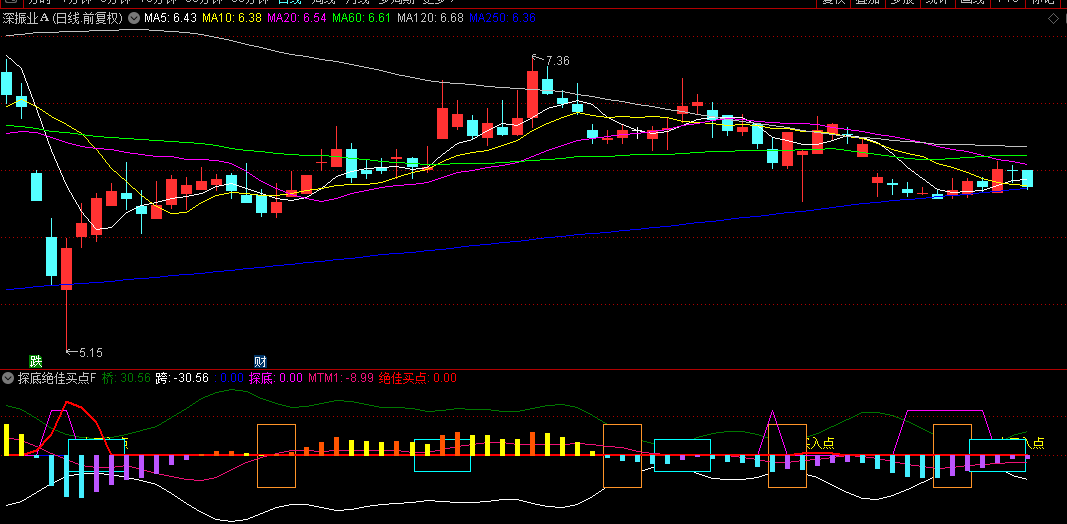Click the 财 financial event marker icon

pyautogui.click(x=260, y=361)
